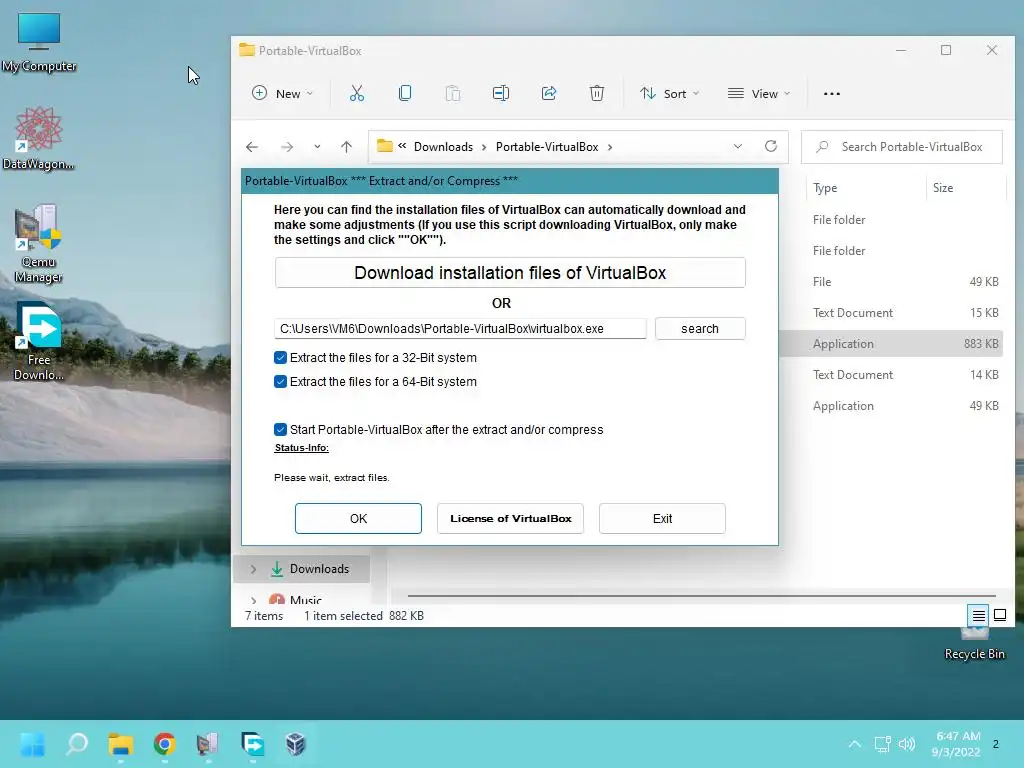Go back with the left arrow in Explorer
The image size is (1024, 768).
(x=252, y=147)
